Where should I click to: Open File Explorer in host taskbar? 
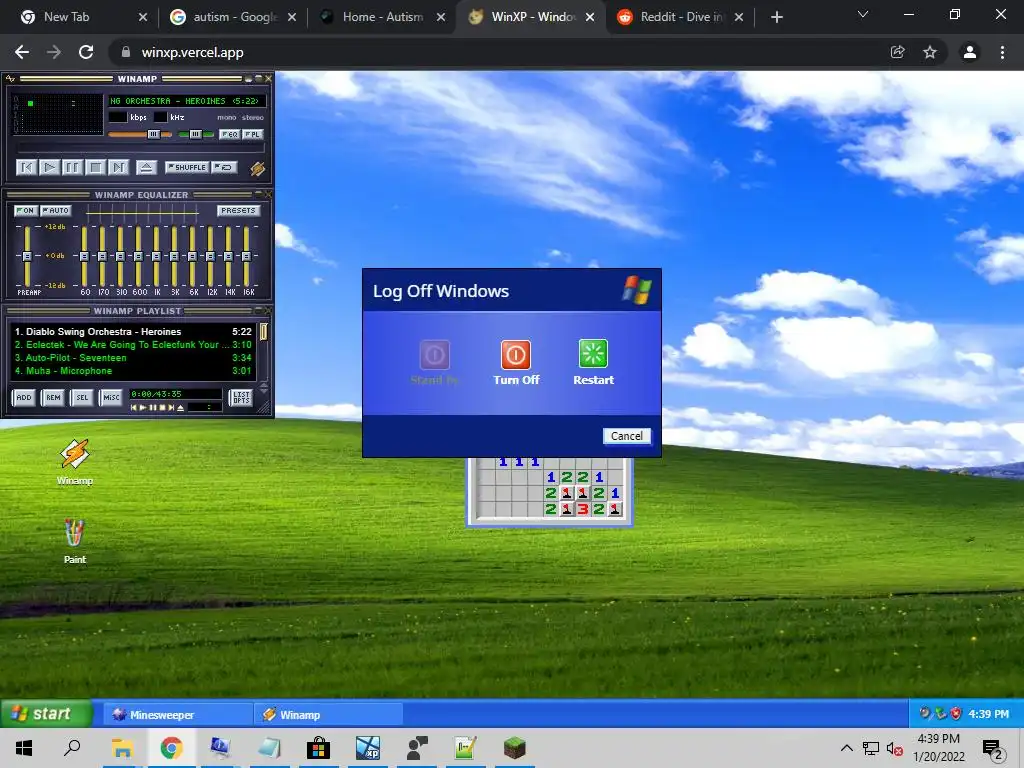point(122,748)
